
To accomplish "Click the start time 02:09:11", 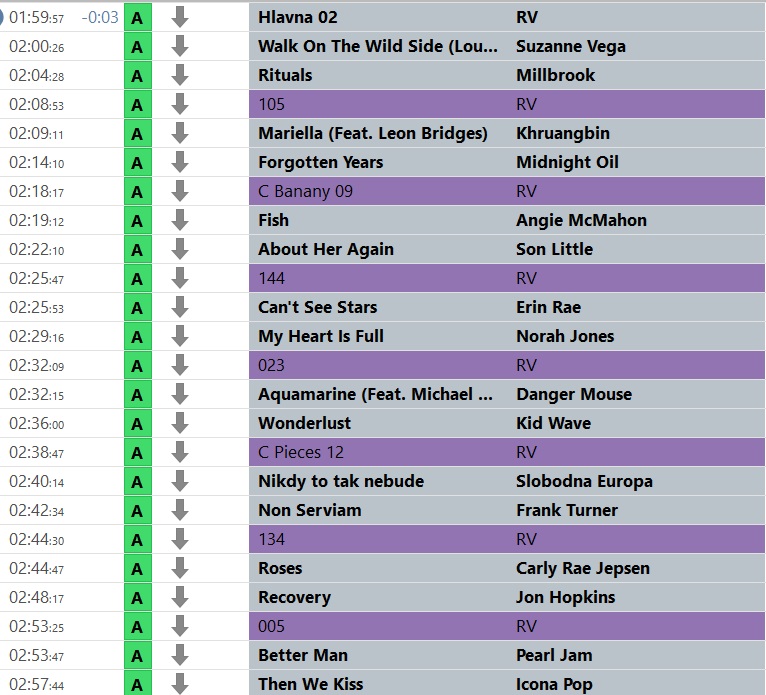I will pos(37,133).
